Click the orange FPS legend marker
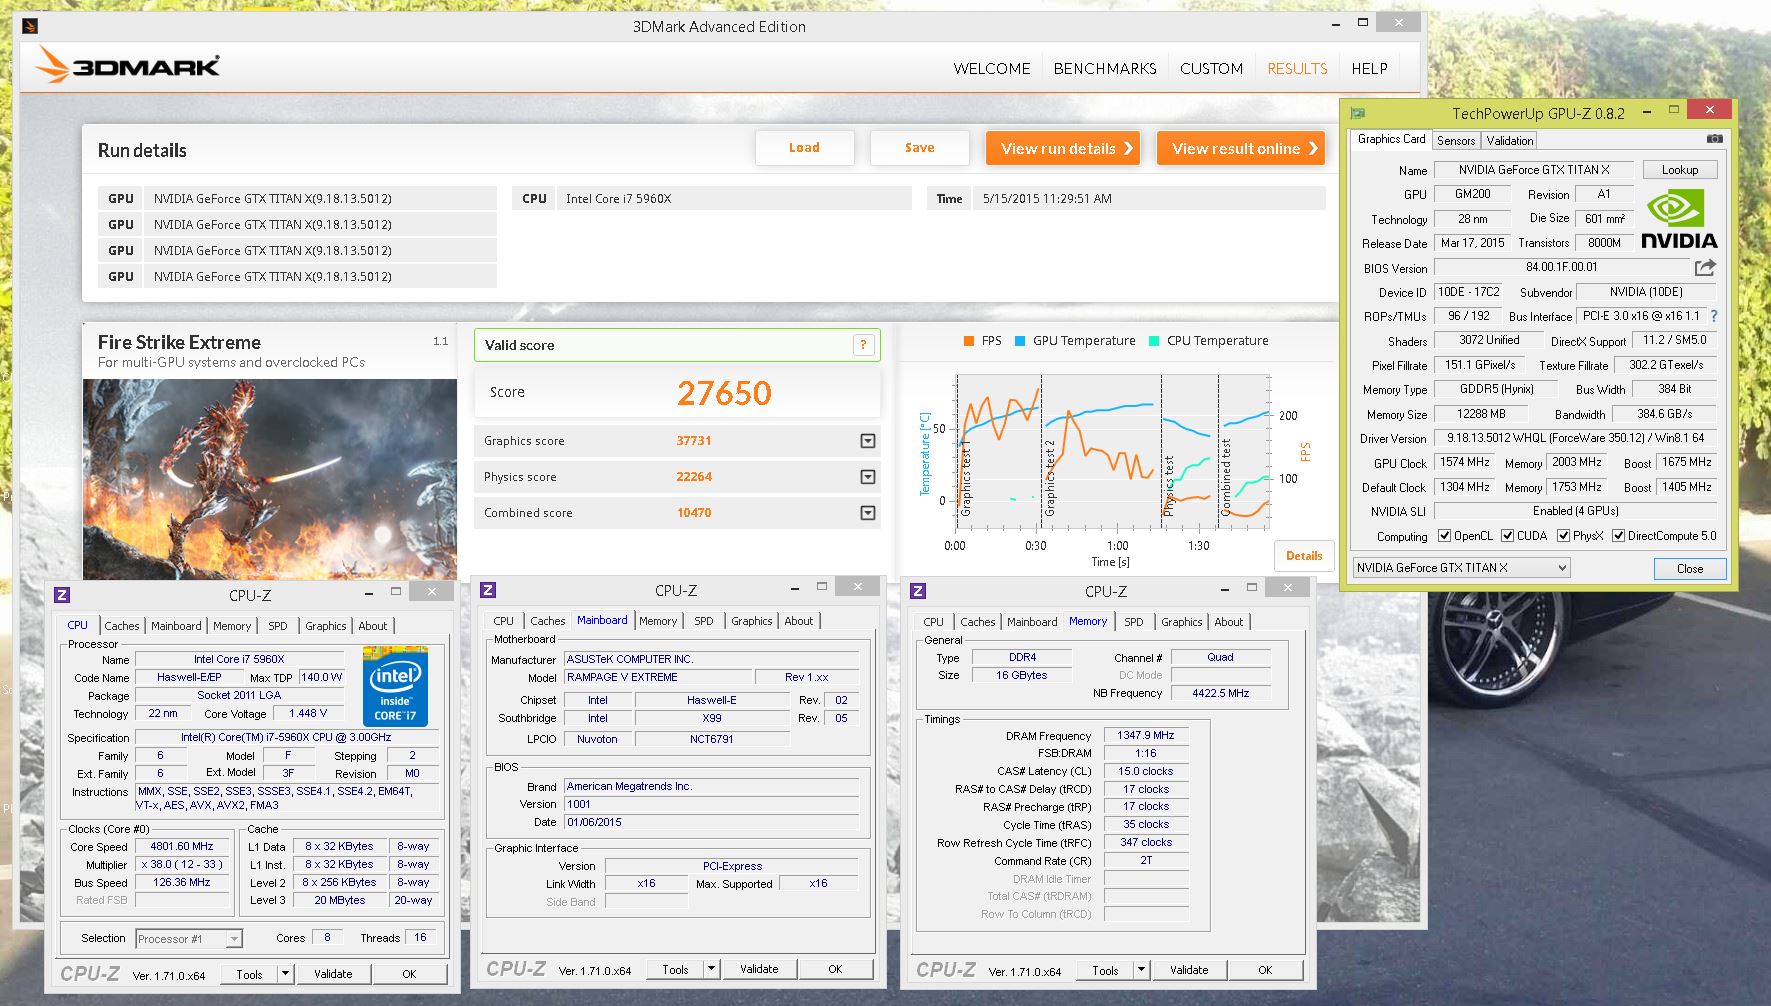1771x1006 pixels. pos(968,341)
